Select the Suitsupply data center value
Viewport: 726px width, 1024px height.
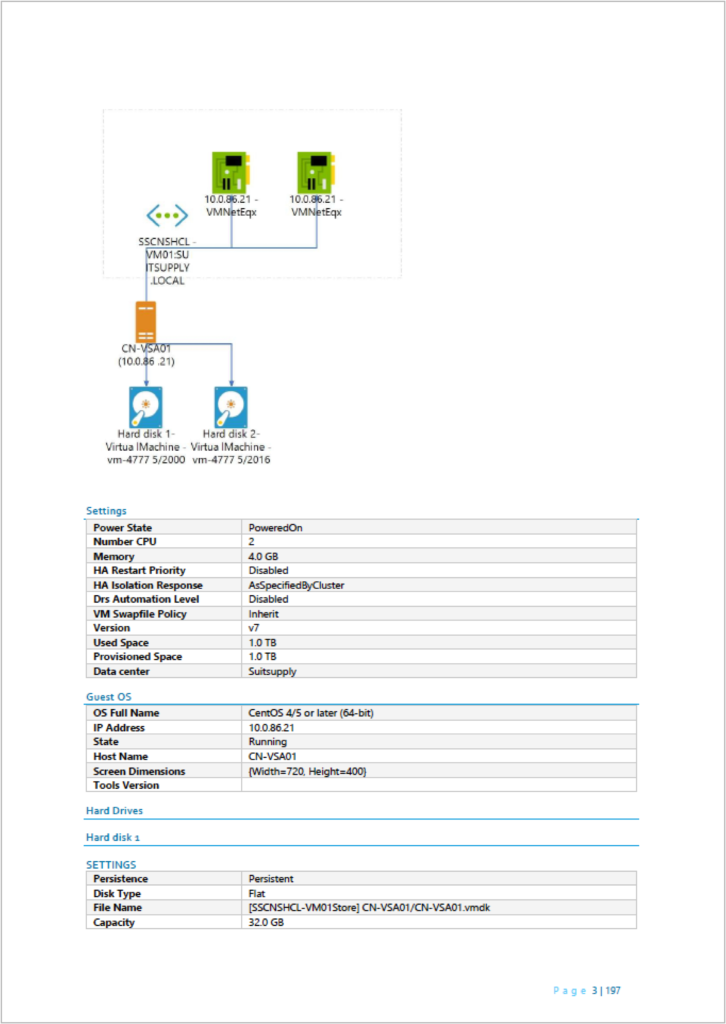pyautogui.click(x=273, y=671)
